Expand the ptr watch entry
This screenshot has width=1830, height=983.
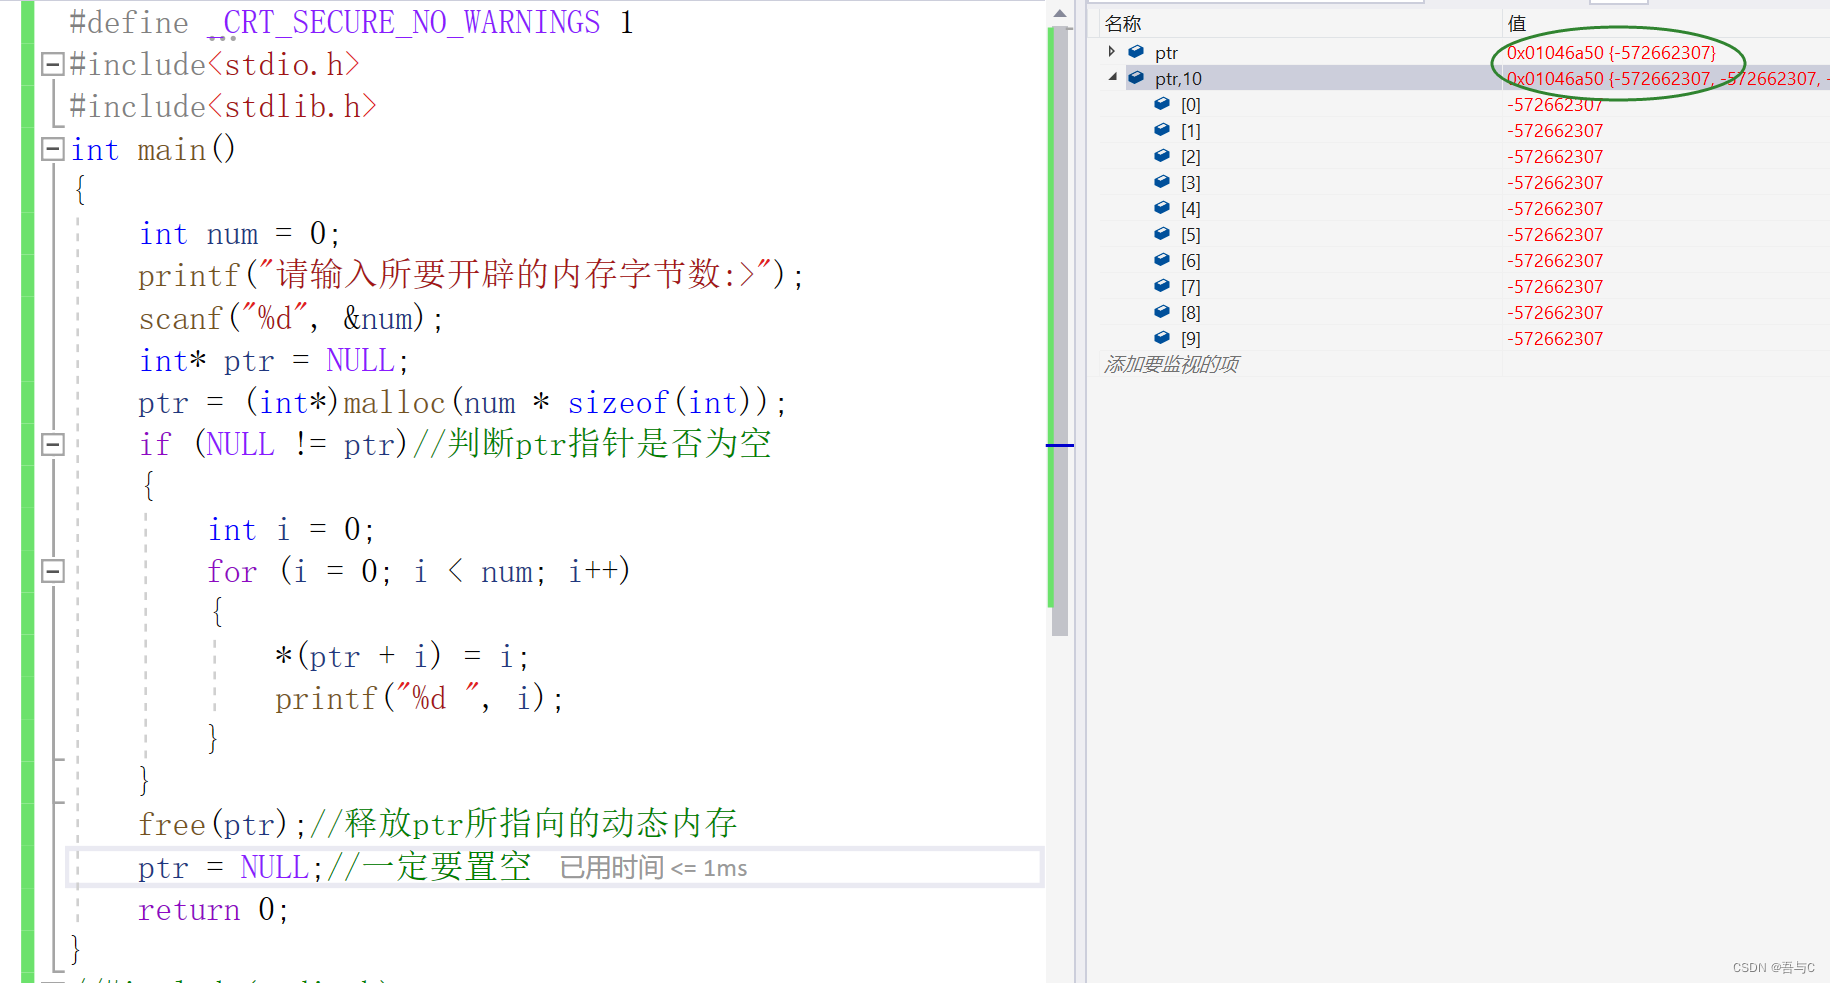[1111, 51]
